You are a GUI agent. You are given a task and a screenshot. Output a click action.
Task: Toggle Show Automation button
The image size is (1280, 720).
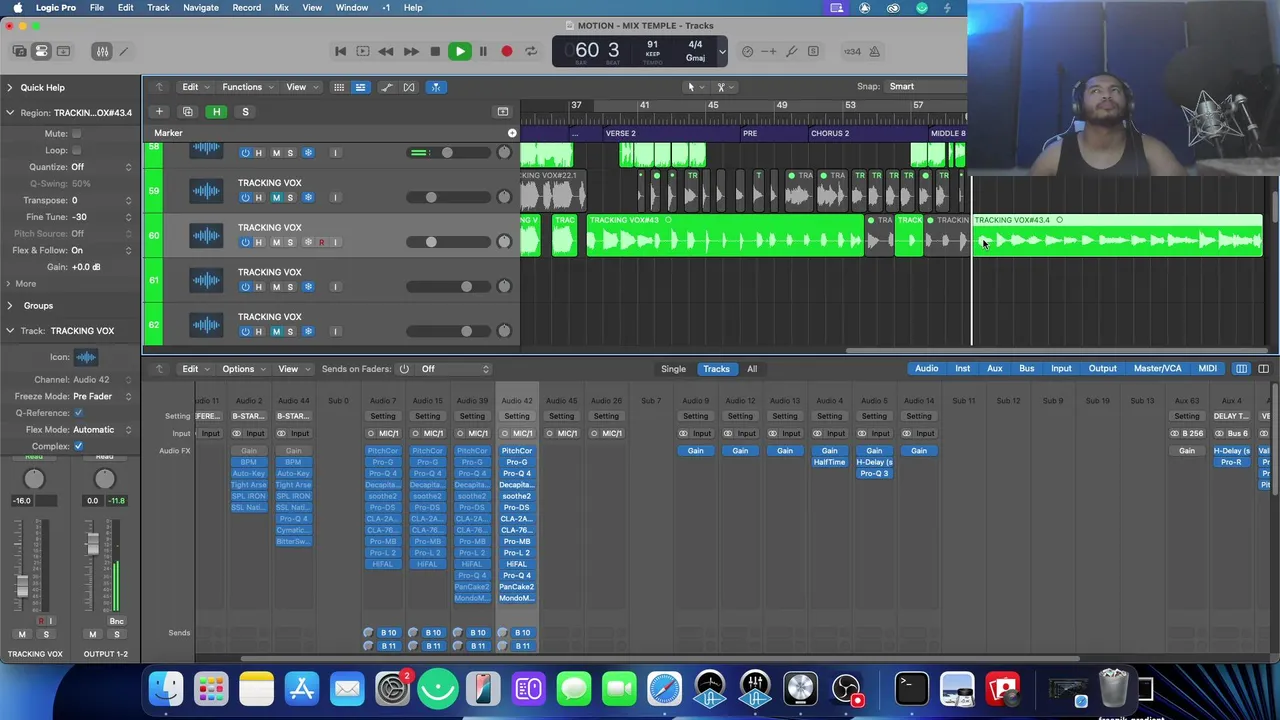pos(387,87)
